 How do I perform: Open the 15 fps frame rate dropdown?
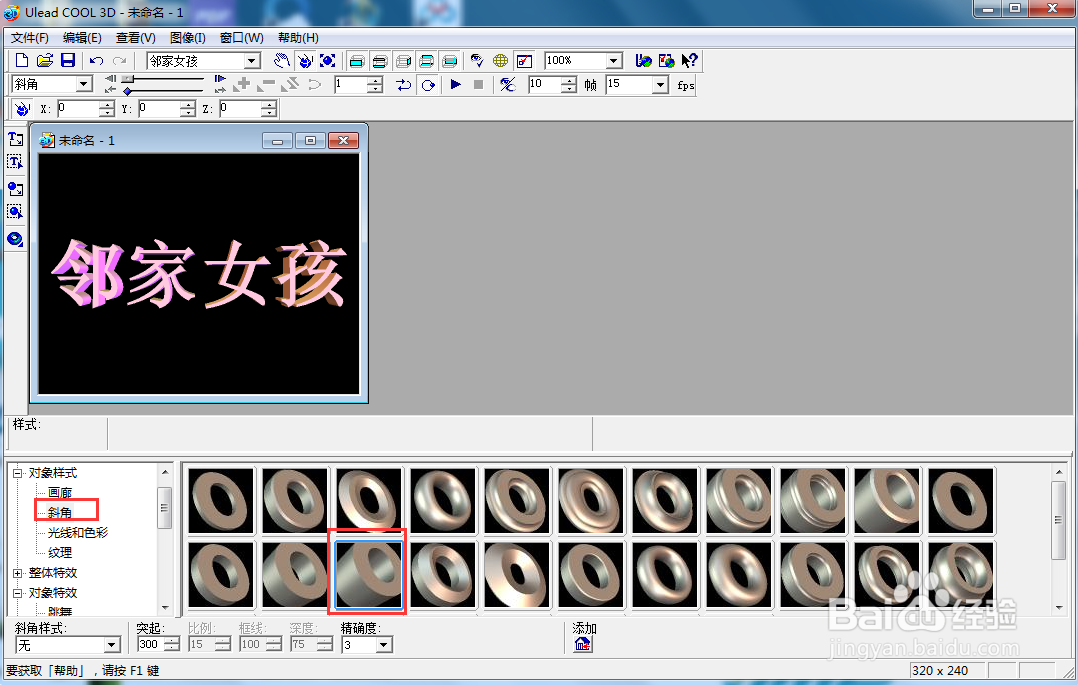pyautogui.click(x=660, y=85)
